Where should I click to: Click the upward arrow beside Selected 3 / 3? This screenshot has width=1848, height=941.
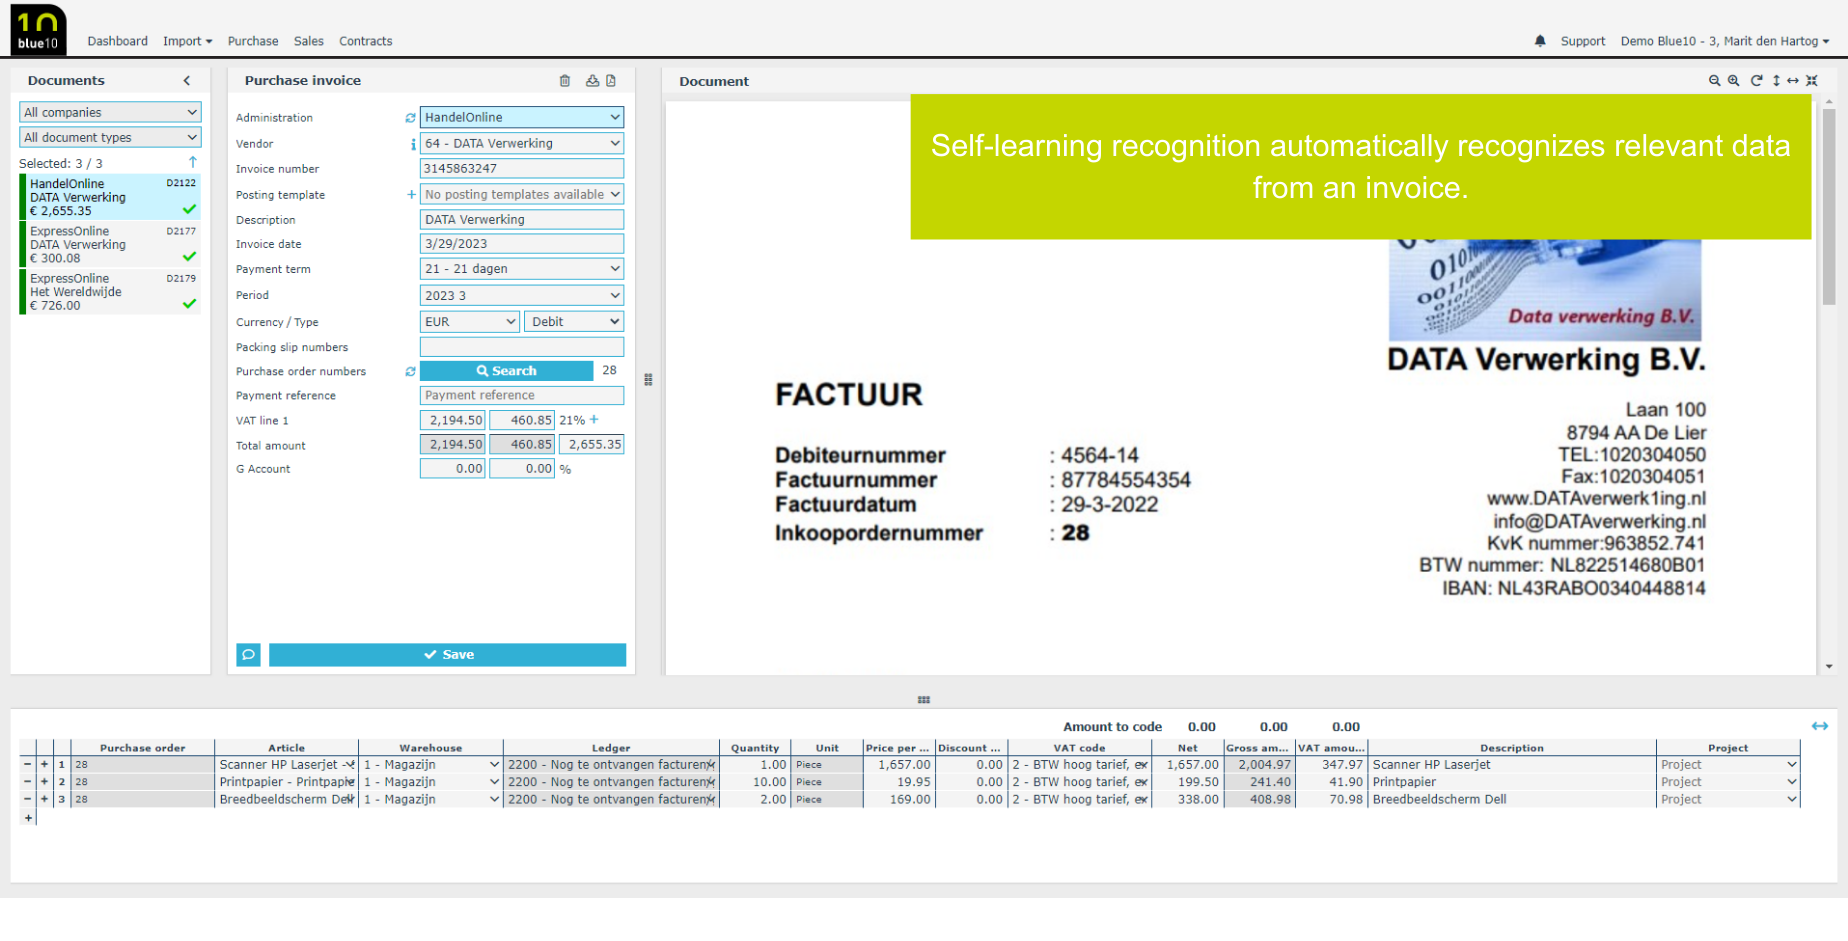pyautogui.click(x=193, y=162)
